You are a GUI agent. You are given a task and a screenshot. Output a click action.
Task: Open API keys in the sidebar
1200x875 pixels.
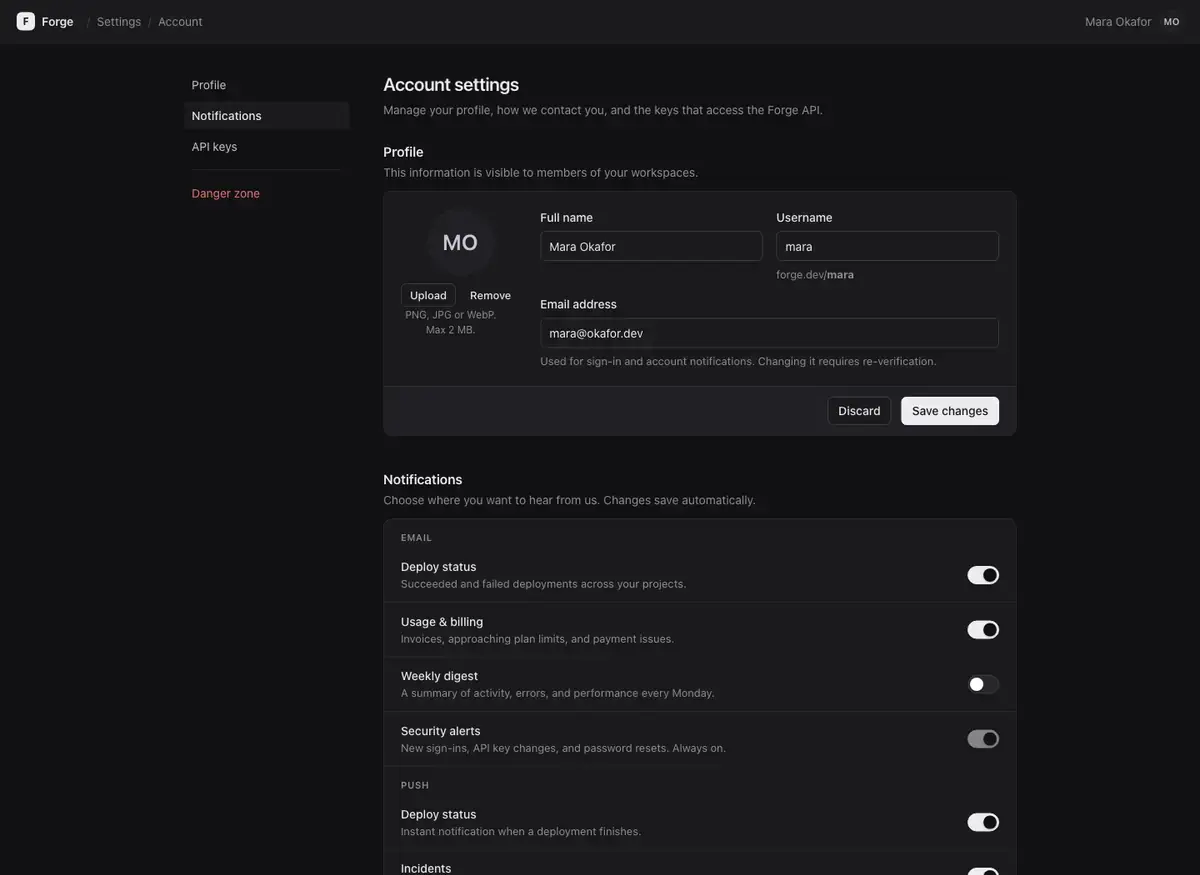point(266,147)
